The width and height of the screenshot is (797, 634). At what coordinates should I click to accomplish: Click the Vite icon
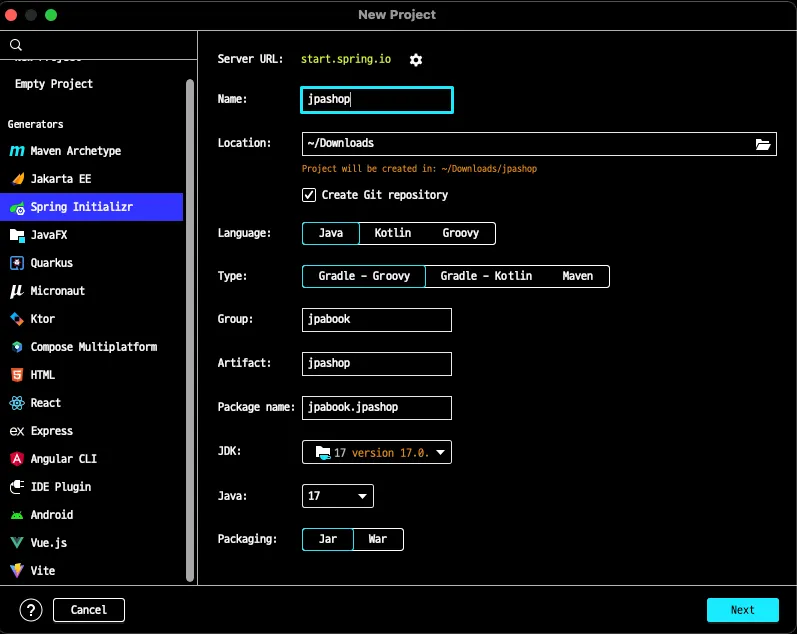(x=17, y=570)
